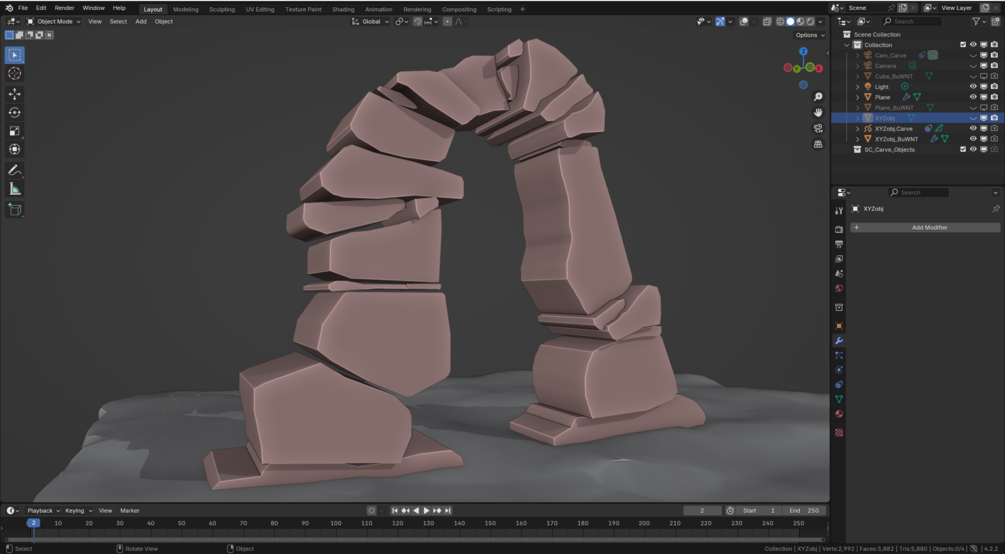Screen dimensions: 1005x554
Task: Open the World properties tab
Action: point(839,289)
